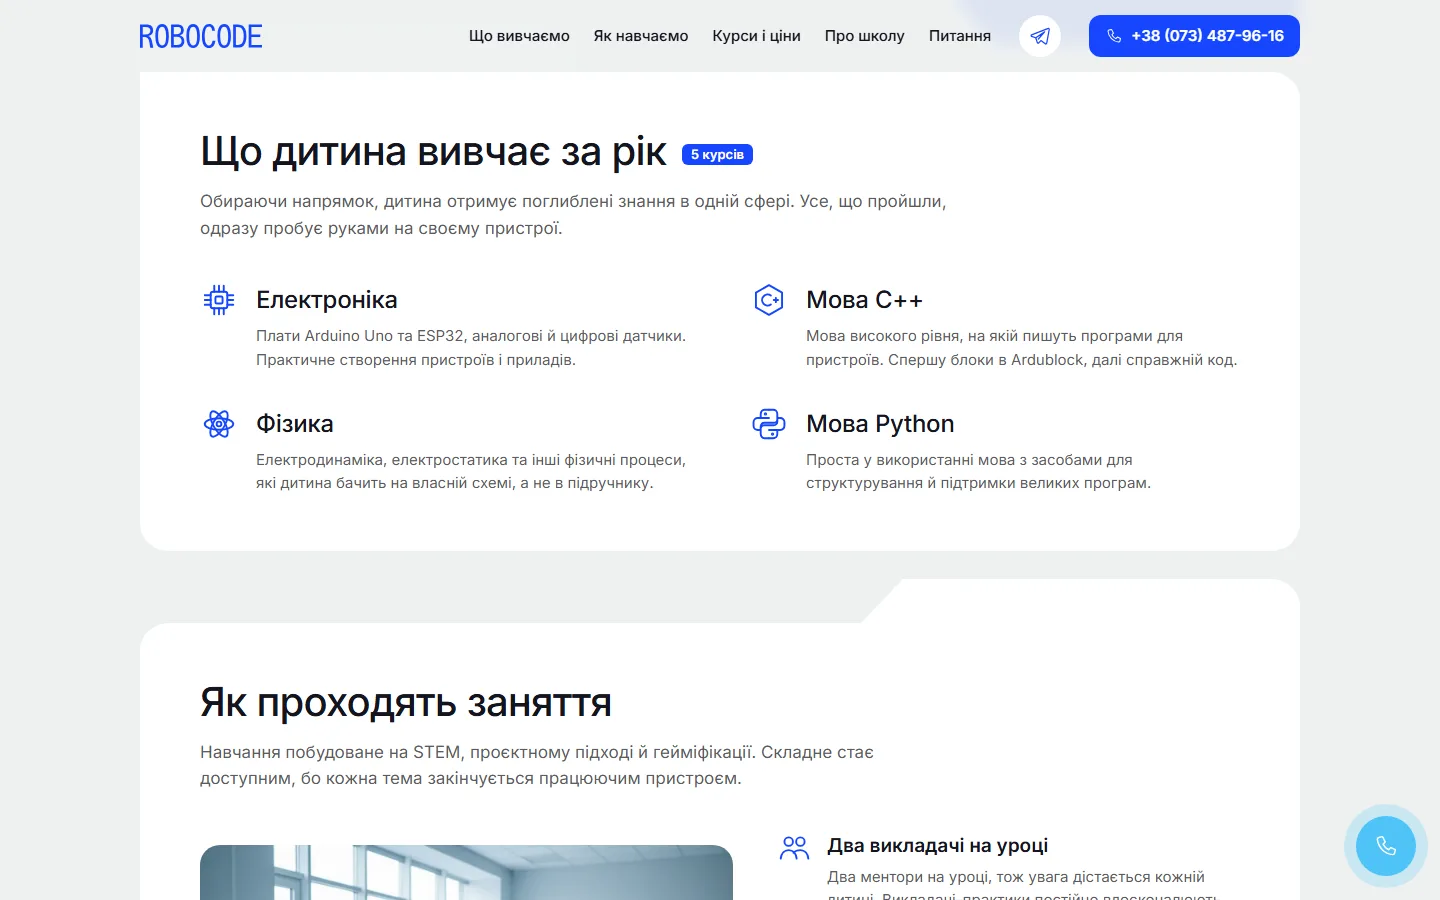
Task: Click the 5 курсів badge
Action: click(x=717, y=155)
